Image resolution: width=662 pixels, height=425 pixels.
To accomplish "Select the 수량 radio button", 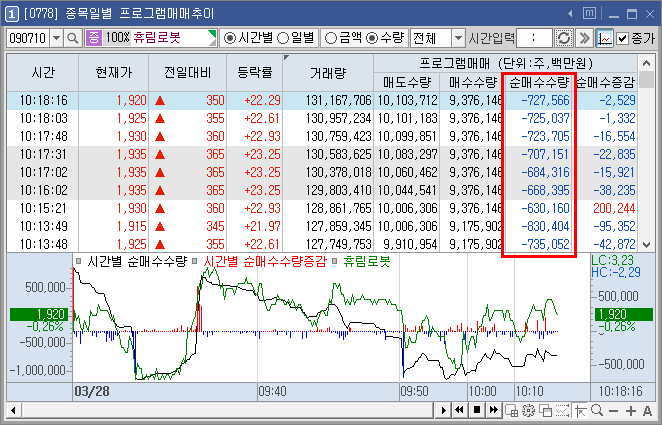I will (x=372, y=38).
